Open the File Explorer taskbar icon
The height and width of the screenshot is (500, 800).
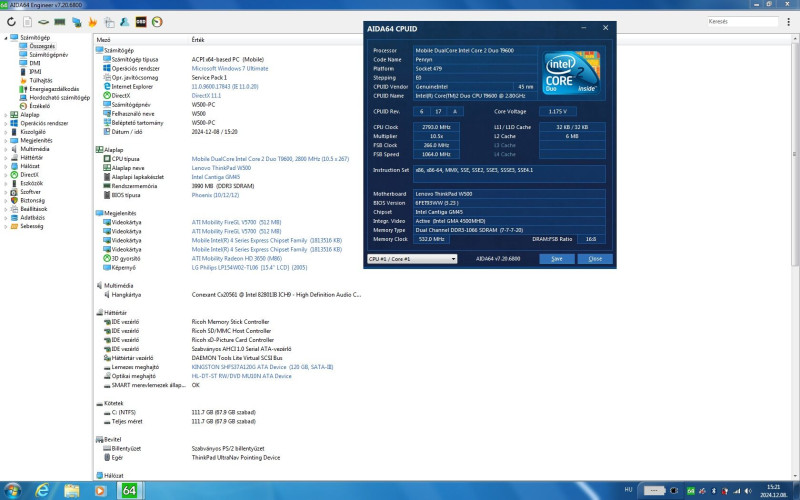tap(71, 490)
